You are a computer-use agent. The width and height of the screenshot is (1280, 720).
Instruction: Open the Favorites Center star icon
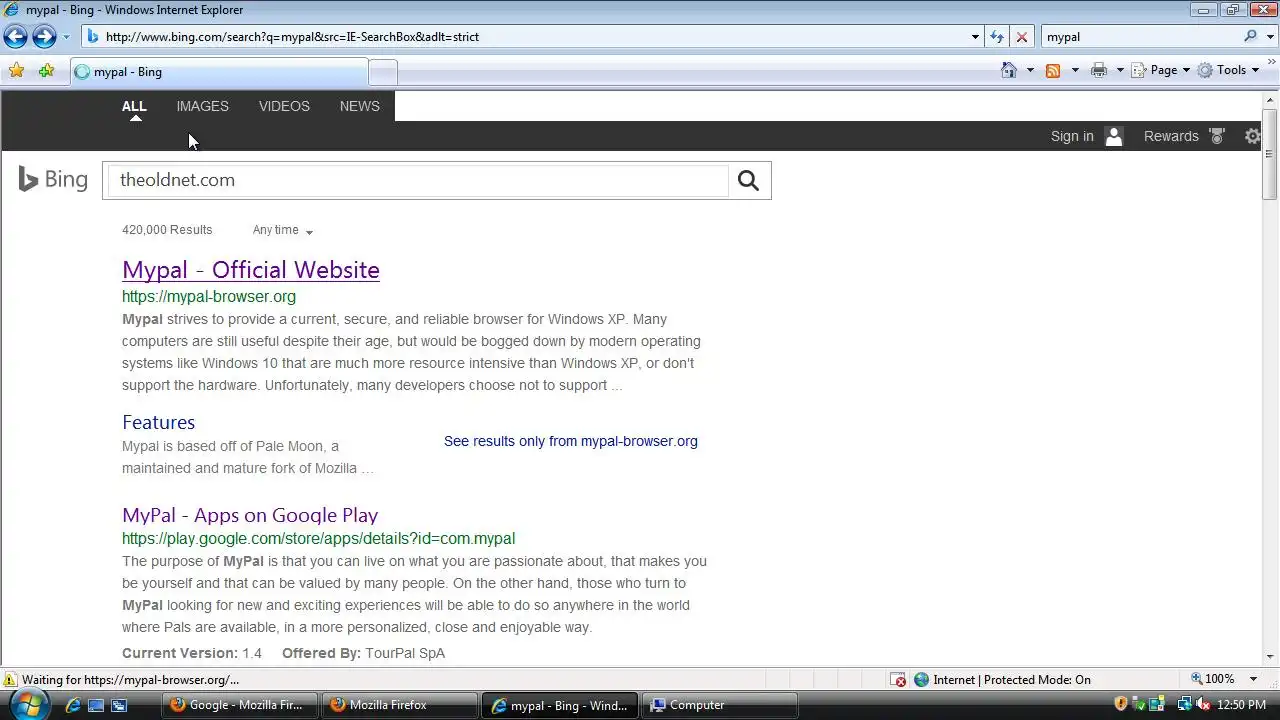tap(16, 70)
